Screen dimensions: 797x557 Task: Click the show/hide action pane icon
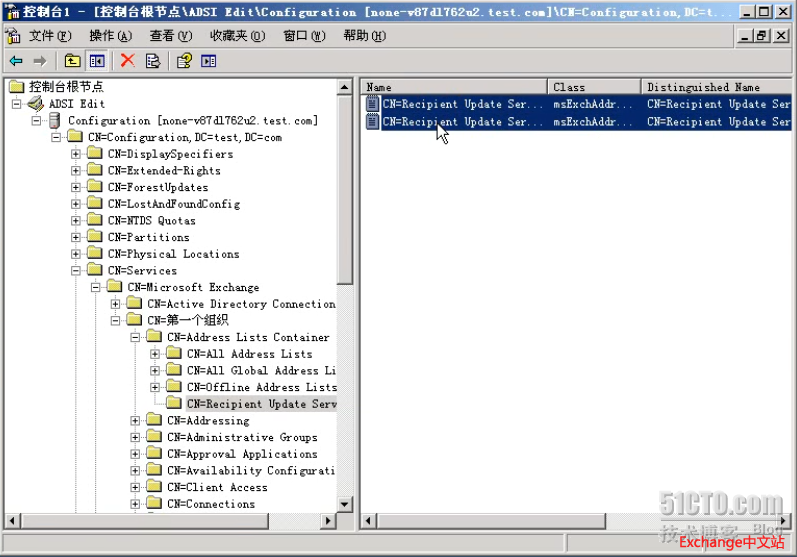pyautogui.click(x=208, y=61)
